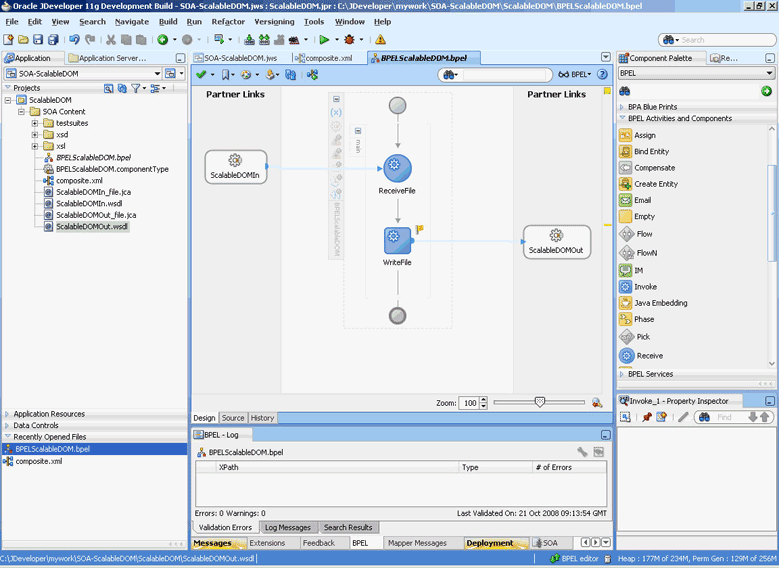Click the Save All toolbar icon
Image resolution: width=779 pixels, height=568 pixels.
[52, 40]
